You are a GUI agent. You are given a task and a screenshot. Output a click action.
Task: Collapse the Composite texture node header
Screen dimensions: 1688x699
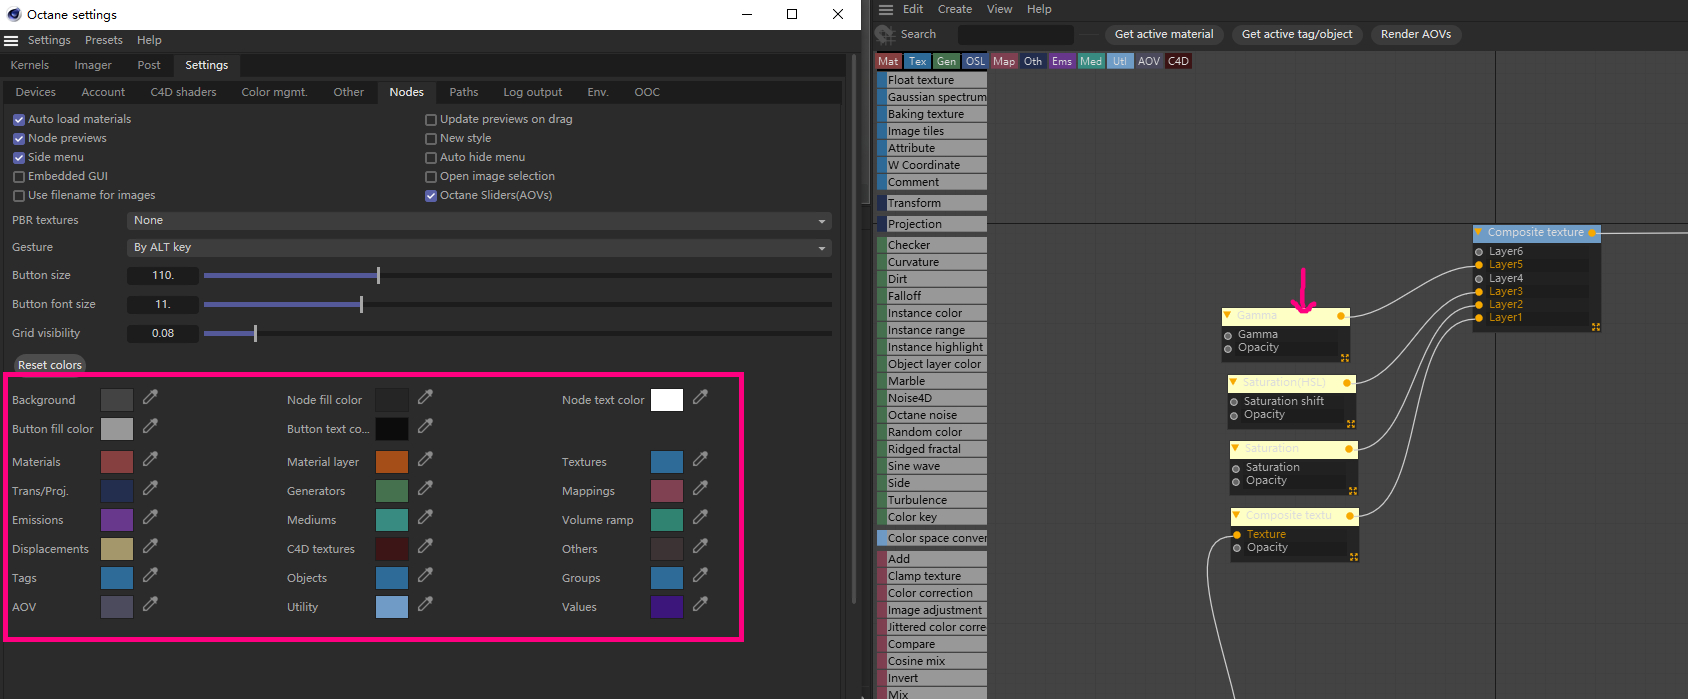click(x=1479, y=232)
